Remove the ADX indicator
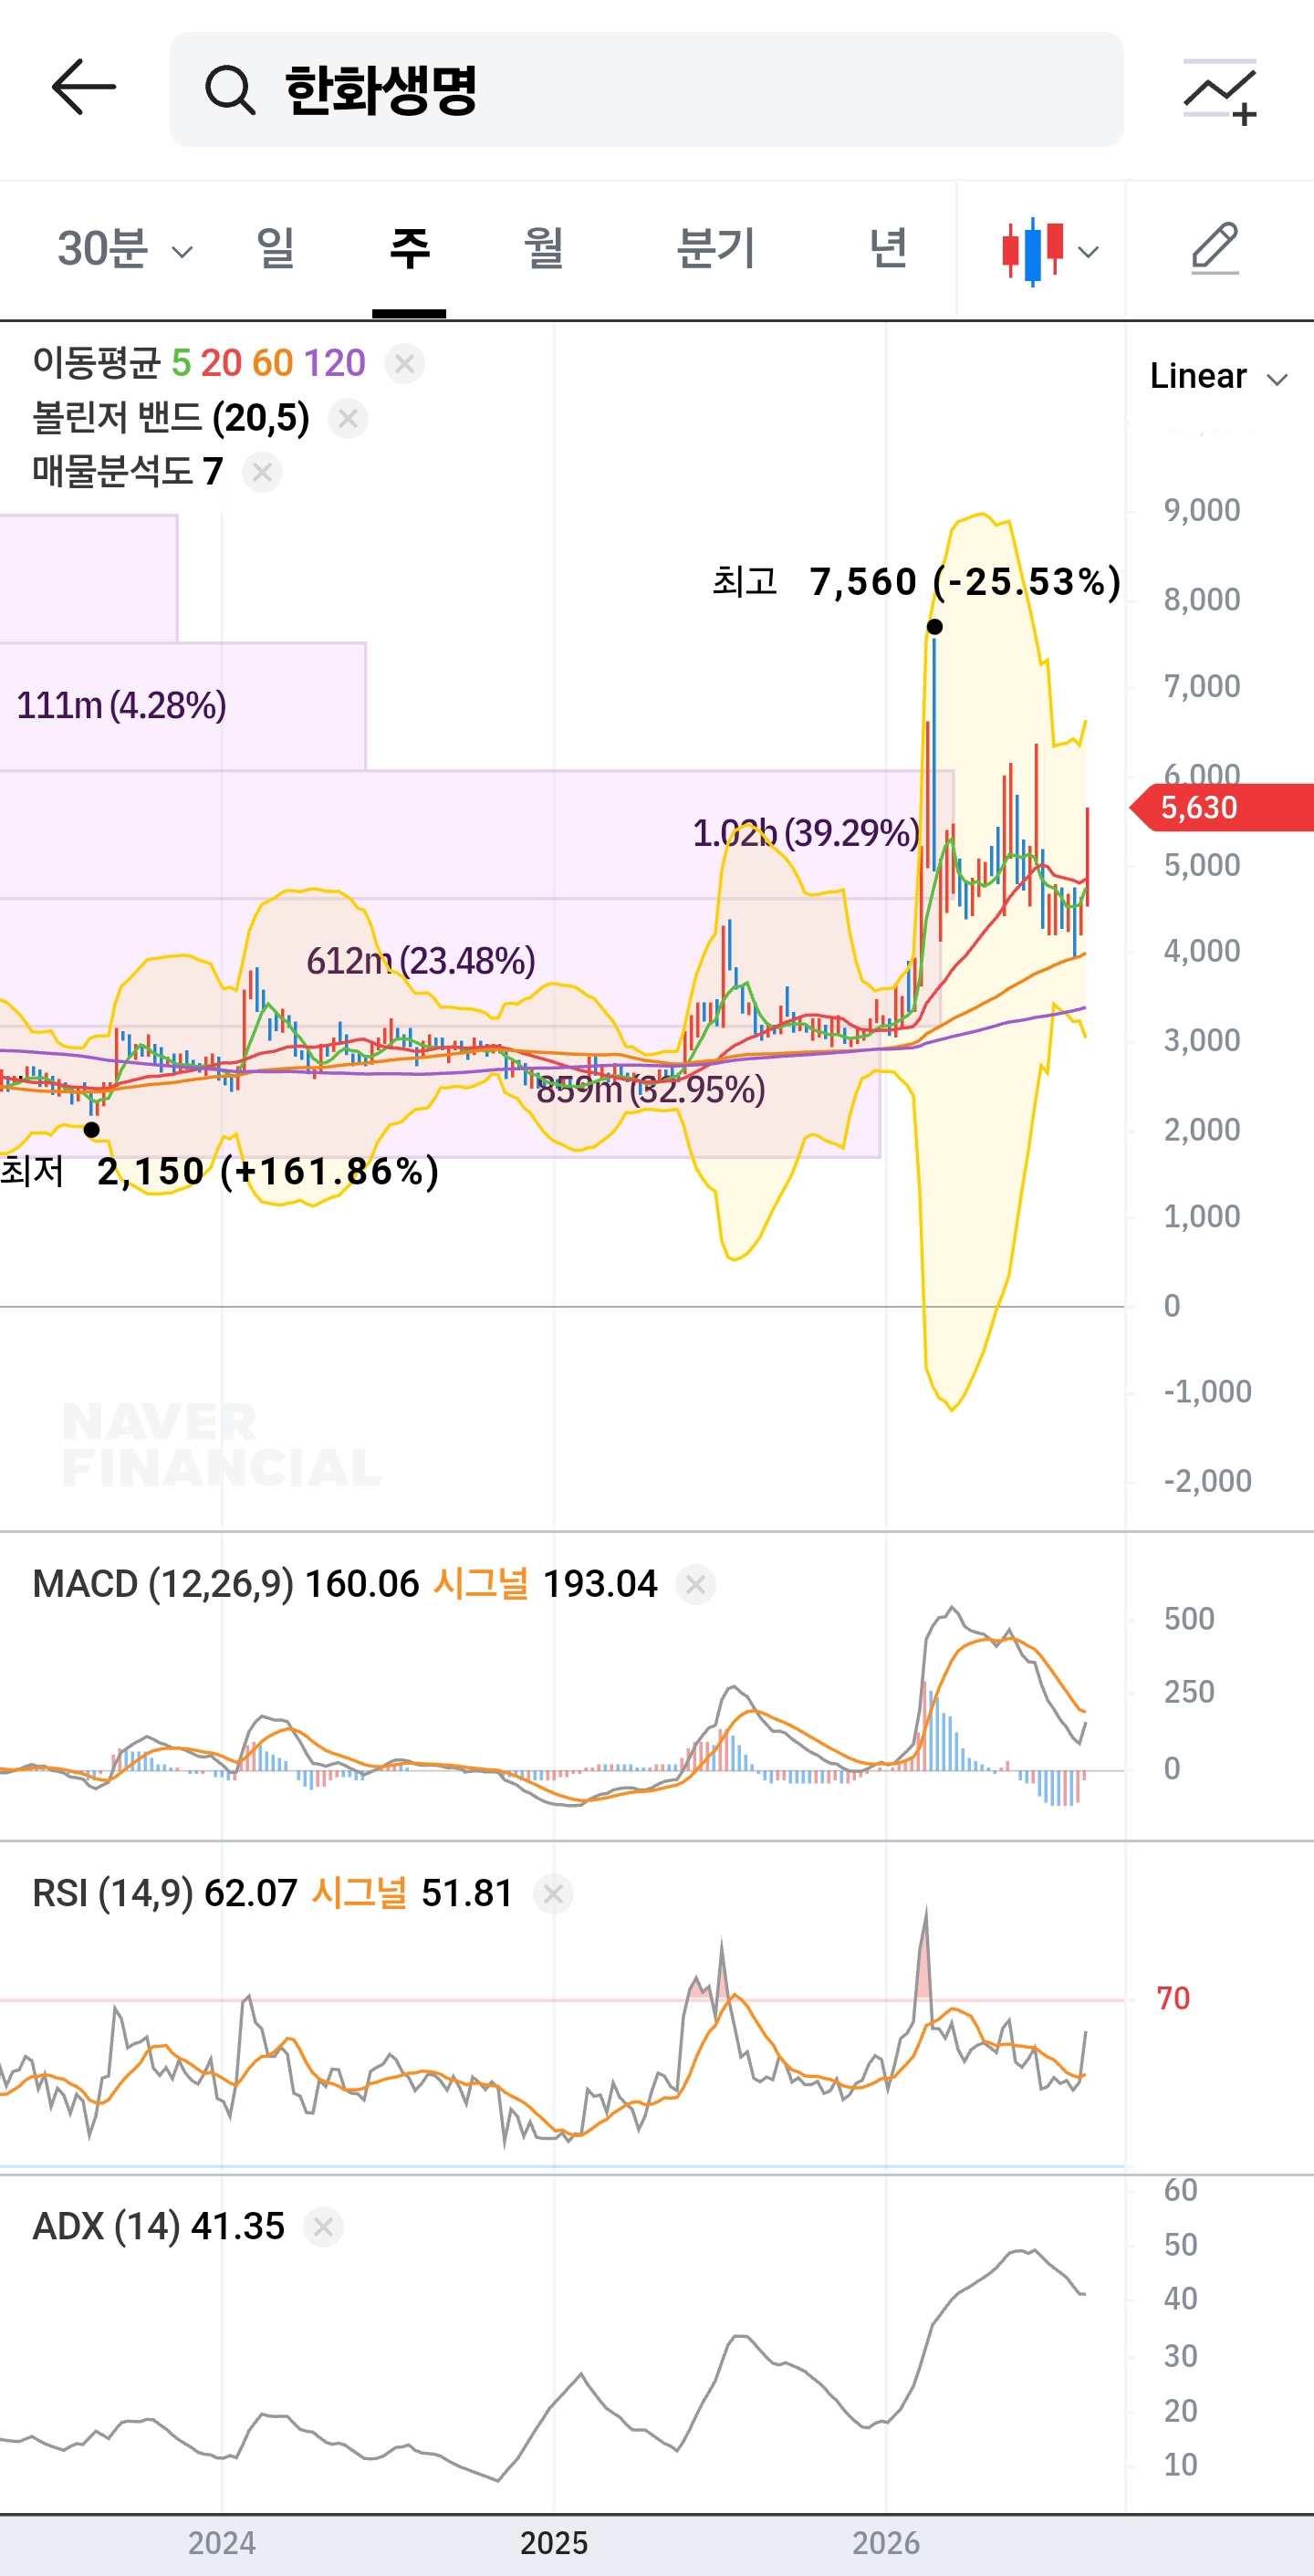The height and width of the screenshot is (2576, 1314). pyautogui.click(x=323, y=2227)
